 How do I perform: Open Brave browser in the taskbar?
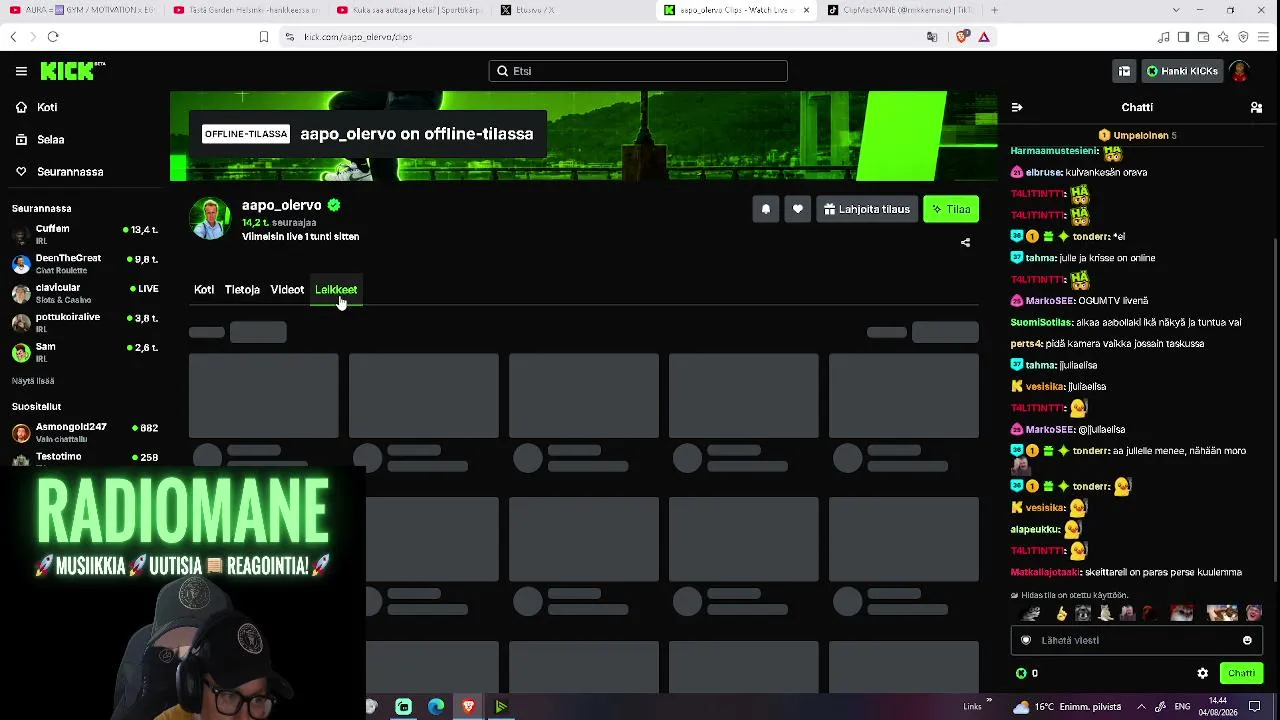pos(468,707)
